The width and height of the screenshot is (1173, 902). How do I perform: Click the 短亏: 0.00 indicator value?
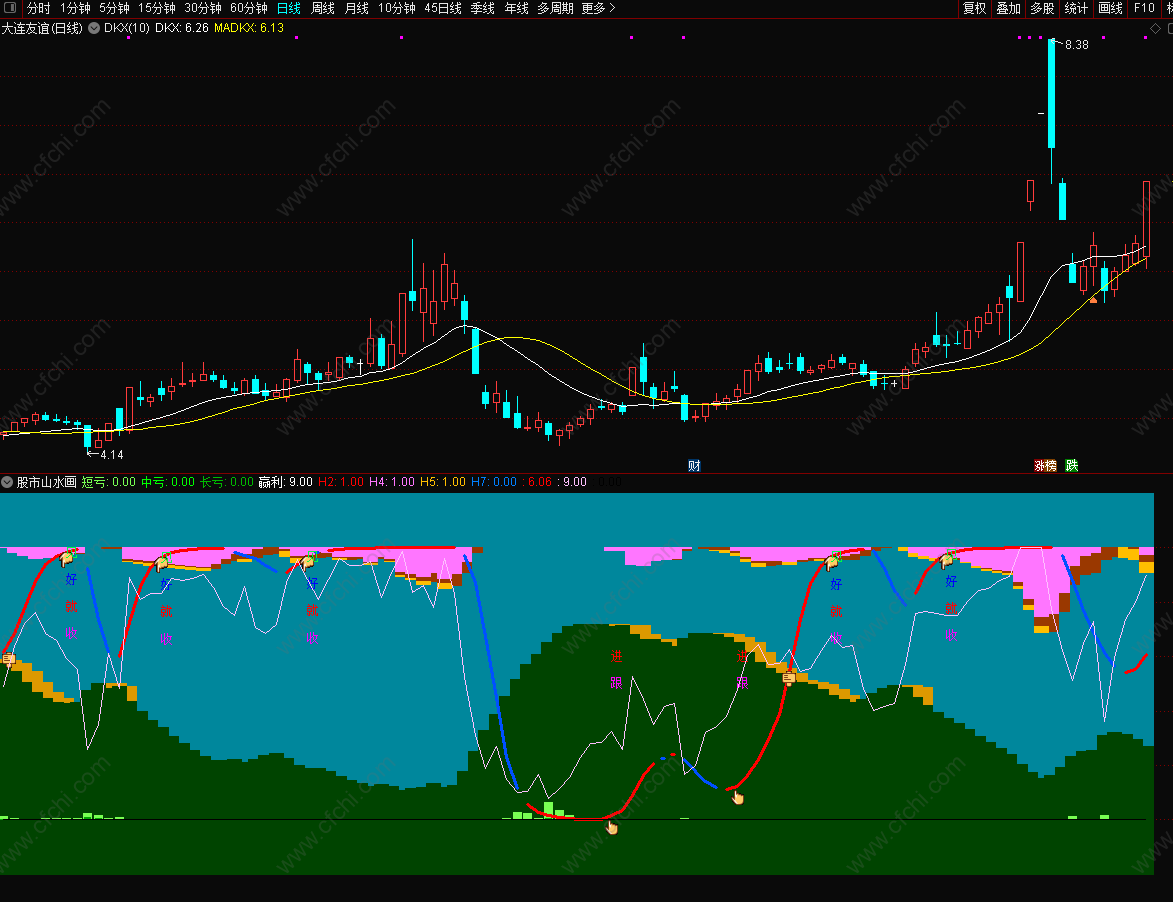pos(108,482)
